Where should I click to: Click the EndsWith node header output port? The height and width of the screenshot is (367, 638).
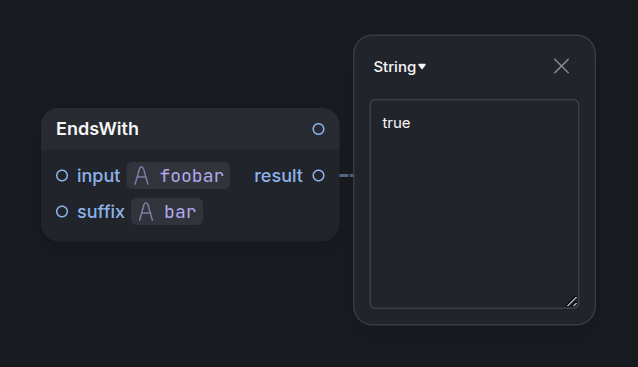pyautogui.click(x=318, y=129)
